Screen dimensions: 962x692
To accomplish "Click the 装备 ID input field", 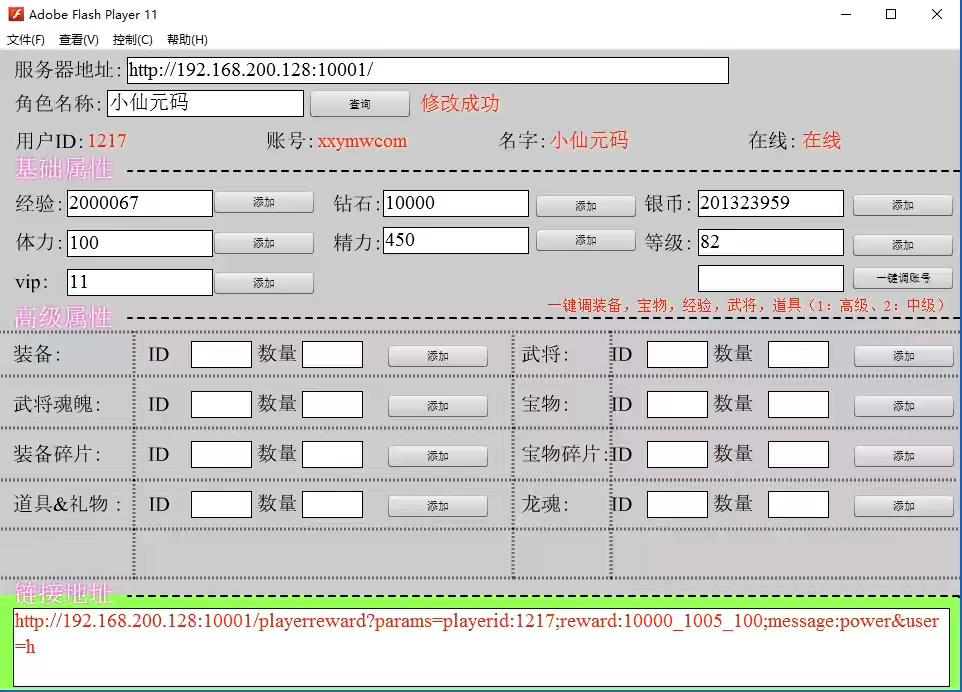I will pos(221,355).
